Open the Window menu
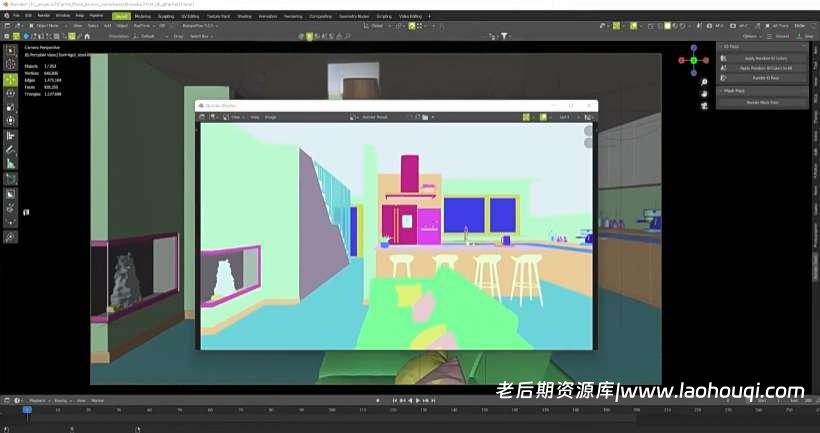This screenshot has width=820, height=433. (63, 16)
